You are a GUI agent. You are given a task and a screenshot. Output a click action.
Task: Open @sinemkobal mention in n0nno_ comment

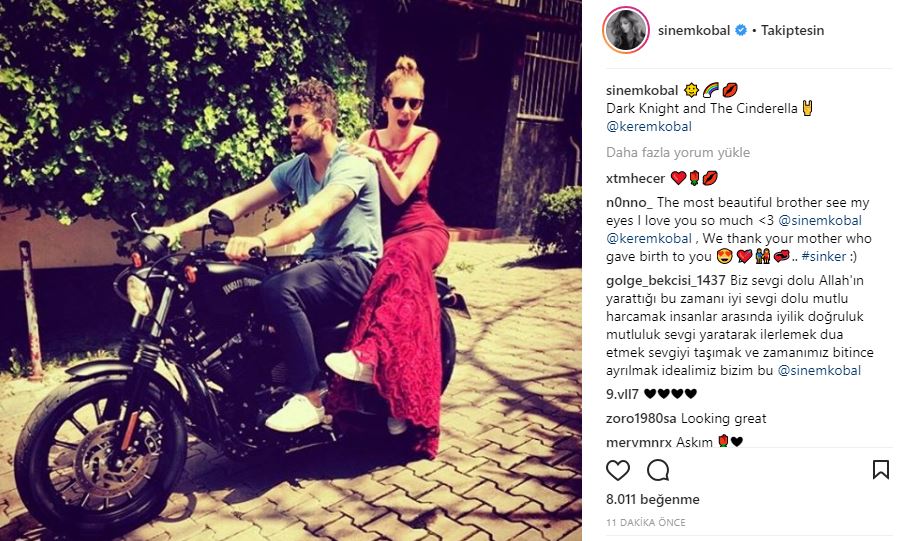(820, 220)
